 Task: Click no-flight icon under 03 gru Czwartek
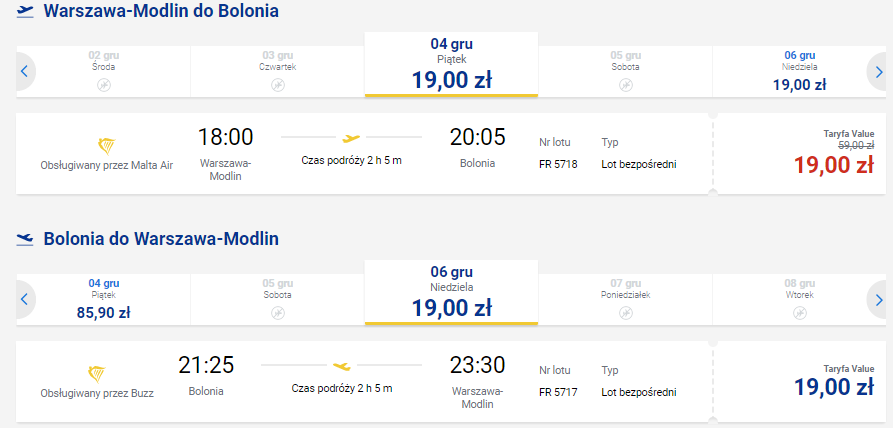tap(277, 85)
